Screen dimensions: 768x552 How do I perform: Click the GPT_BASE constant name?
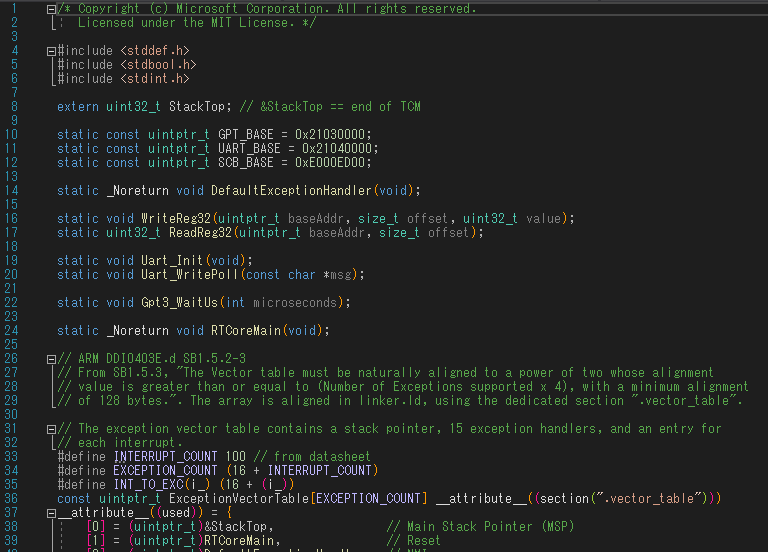click(x=245, y=135)
